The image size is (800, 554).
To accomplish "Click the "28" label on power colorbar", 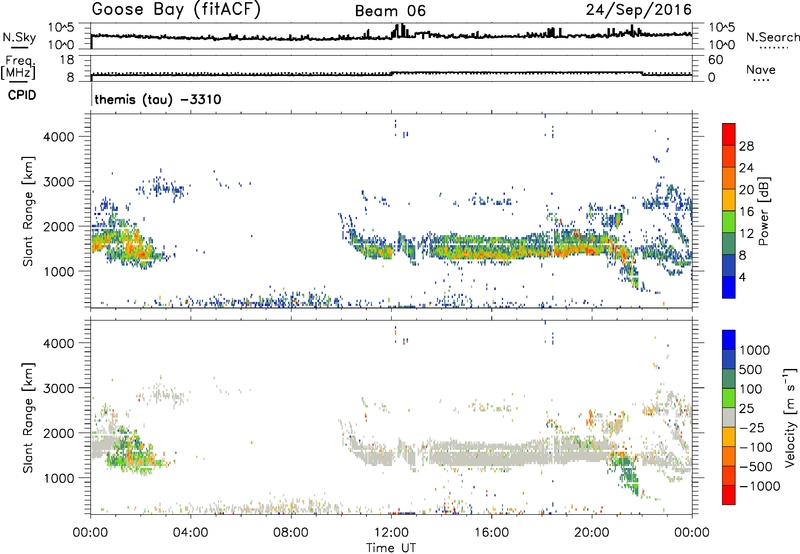I will click(746, 146).
